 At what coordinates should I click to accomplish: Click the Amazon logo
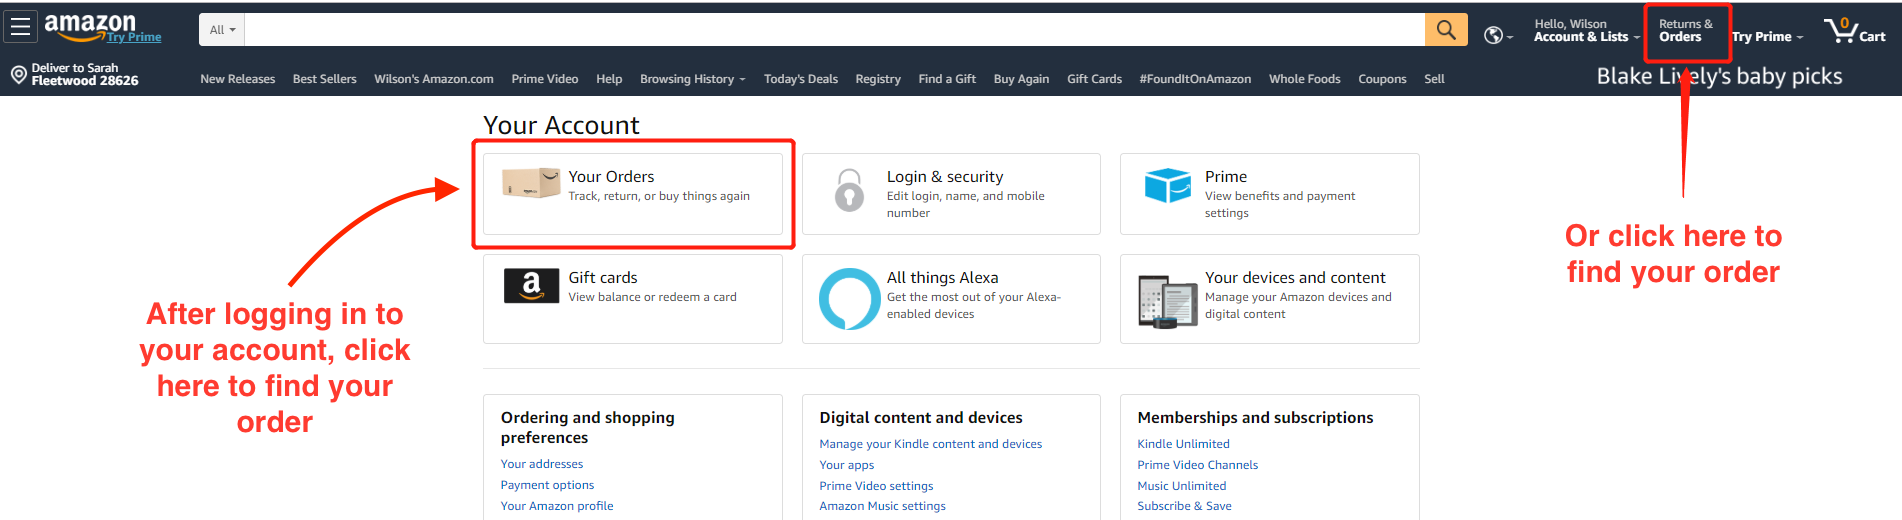90,26
